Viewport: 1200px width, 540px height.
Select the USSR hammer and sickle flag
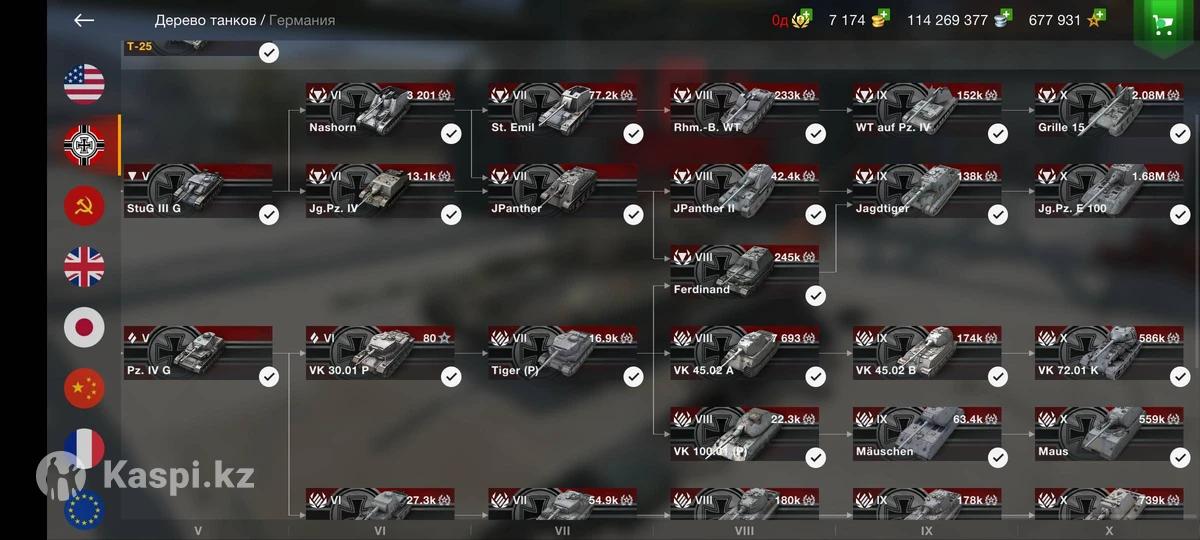84,206
